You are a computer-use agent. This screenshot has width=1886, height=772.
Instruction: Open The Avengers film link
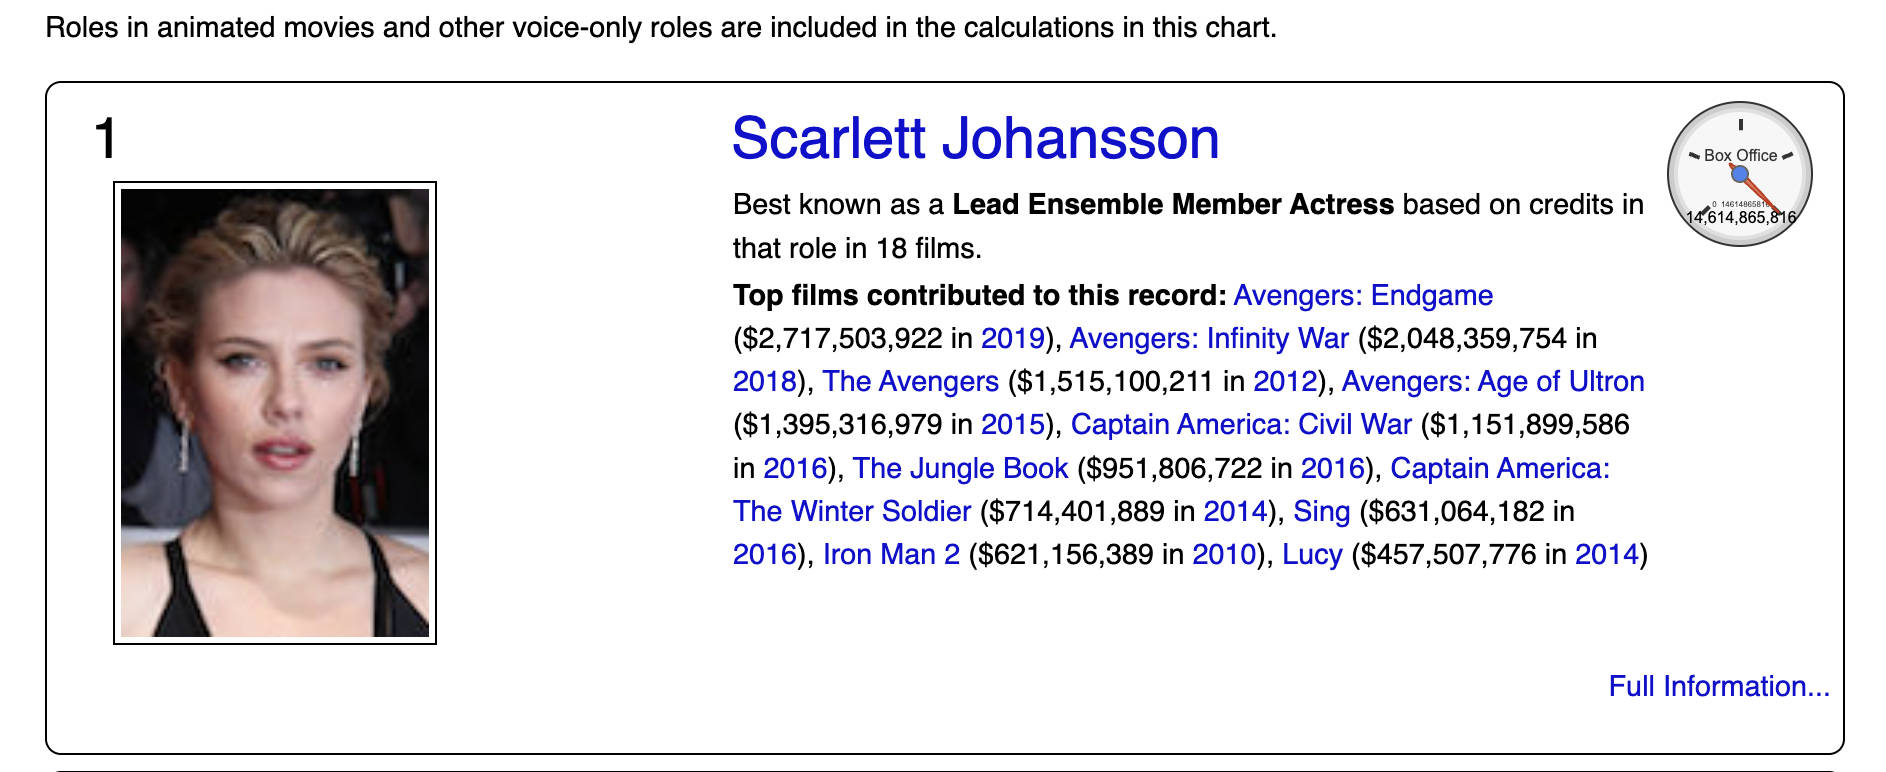point(911,381)
